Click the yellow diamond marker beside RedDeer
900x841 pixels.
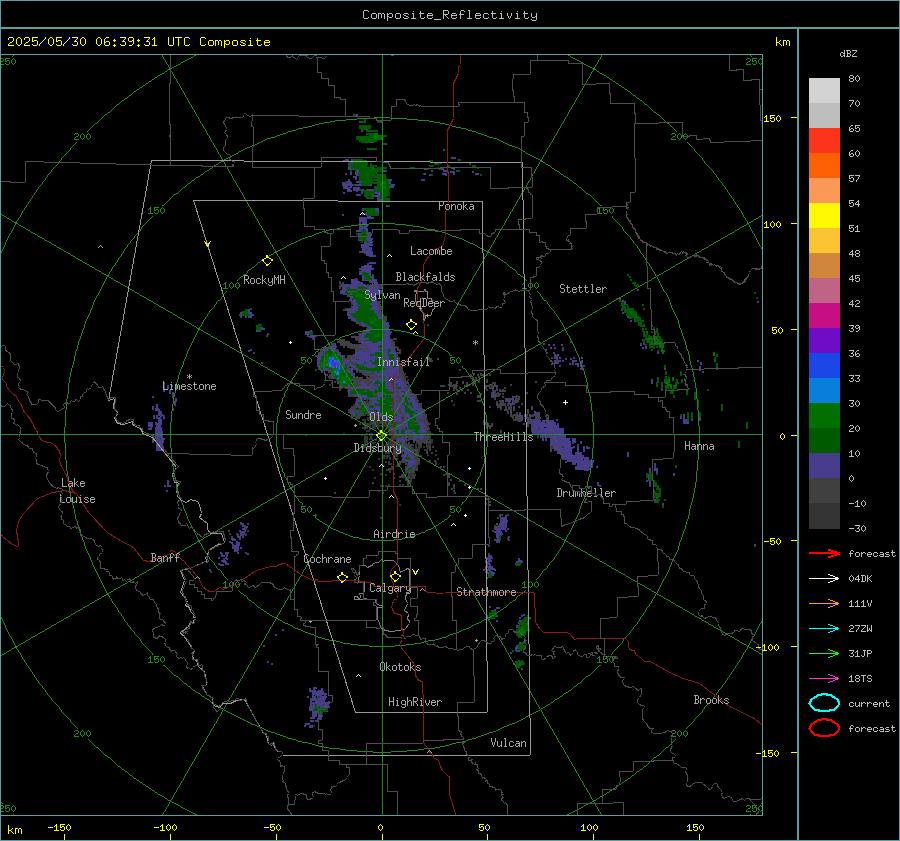click(x=412, y=325)
